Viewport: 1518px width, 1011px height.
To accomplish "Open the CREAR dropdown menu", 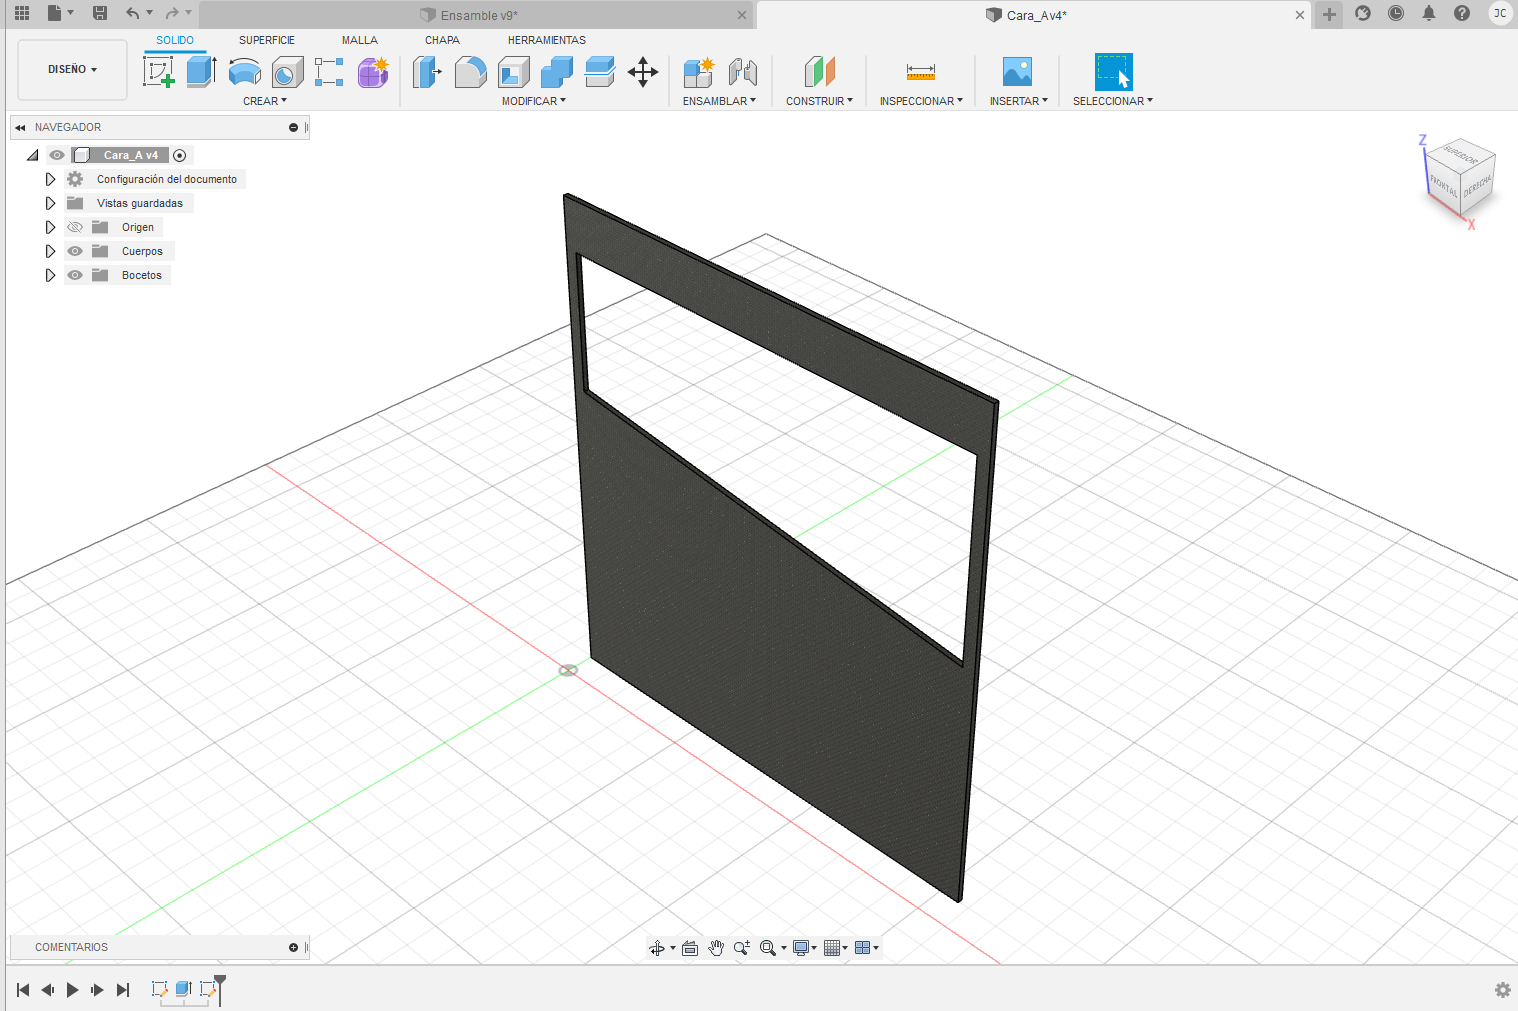I will coord(265,101).
